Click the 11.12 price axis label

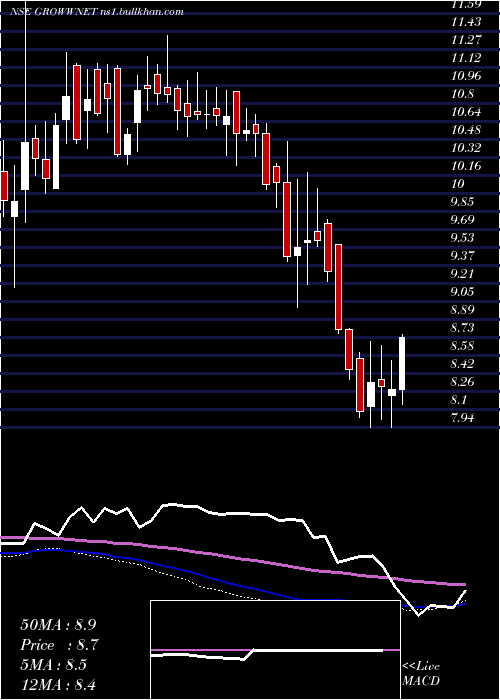pos(466,58)
